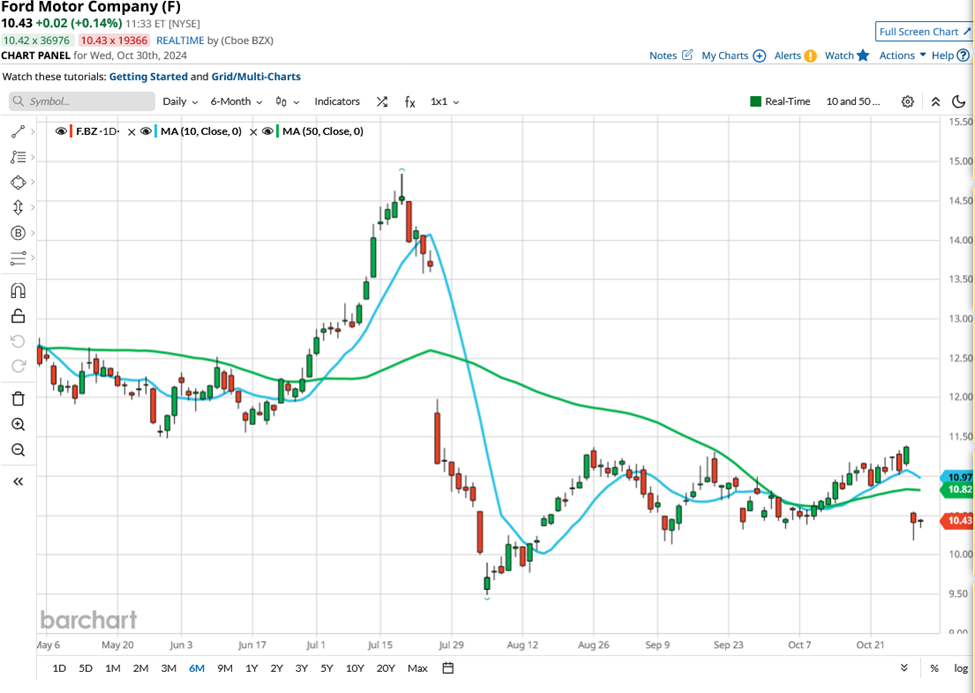Delete drawings using the trash icon
This screenshot has width=975, height=693.
(x=17, y=397)
